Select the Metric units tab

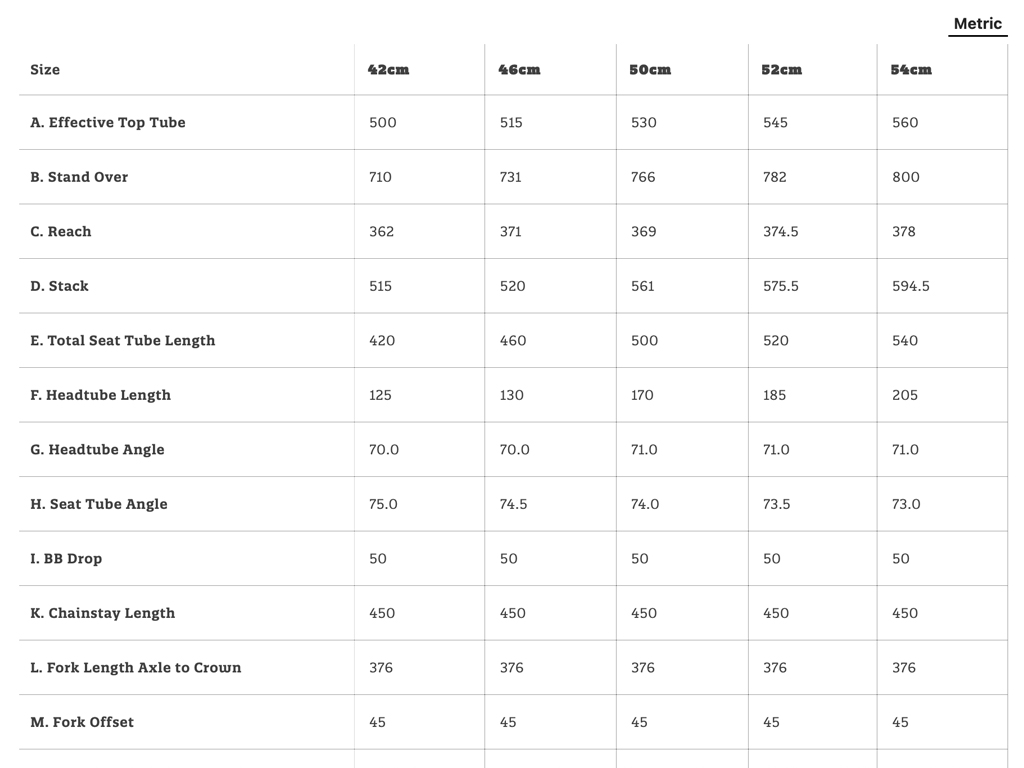[977, 24]
